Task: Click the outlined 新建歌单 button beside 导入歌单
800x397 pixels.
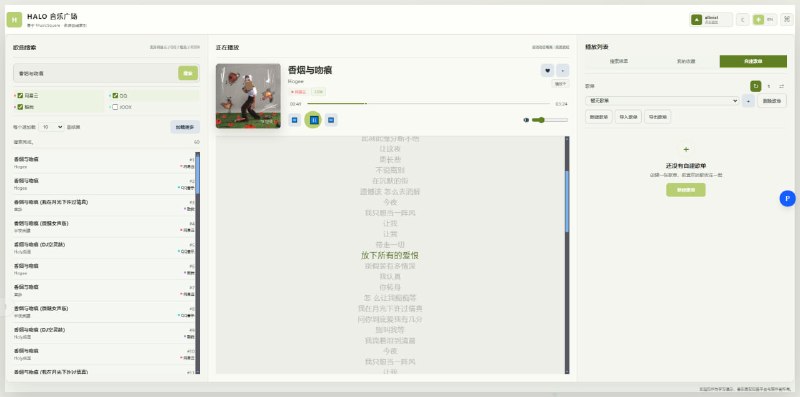Action: coord(598,117)
